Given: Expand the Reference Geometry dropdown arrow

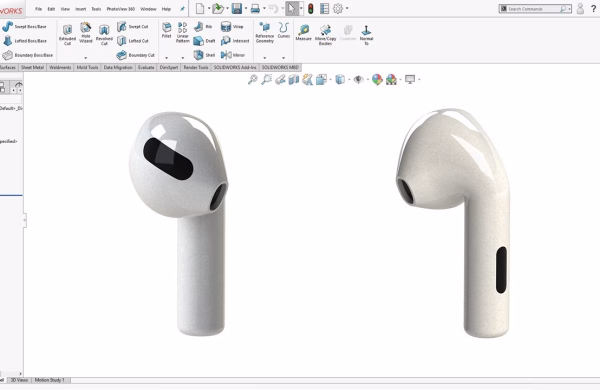Looking at the screenshot, I should tap(264, 58).
